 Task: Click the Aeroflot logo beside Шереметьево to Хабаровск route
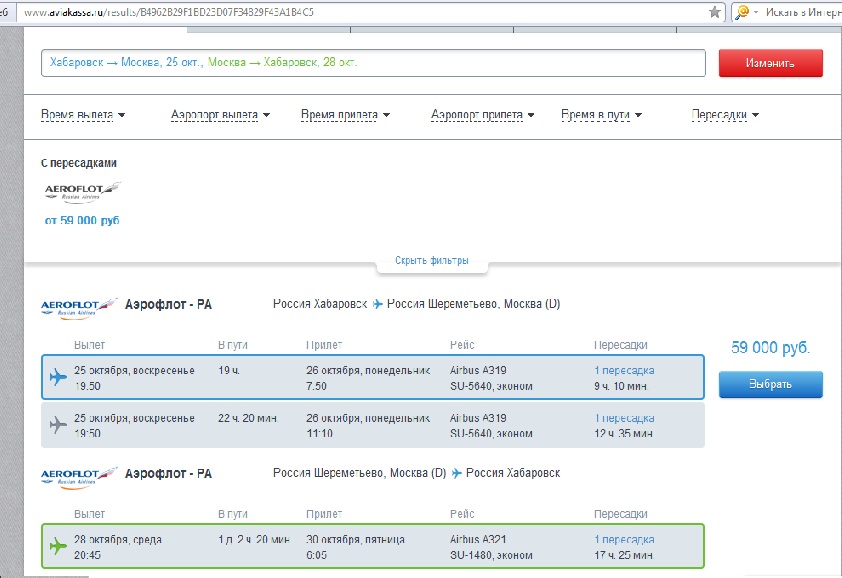(79, 478)
